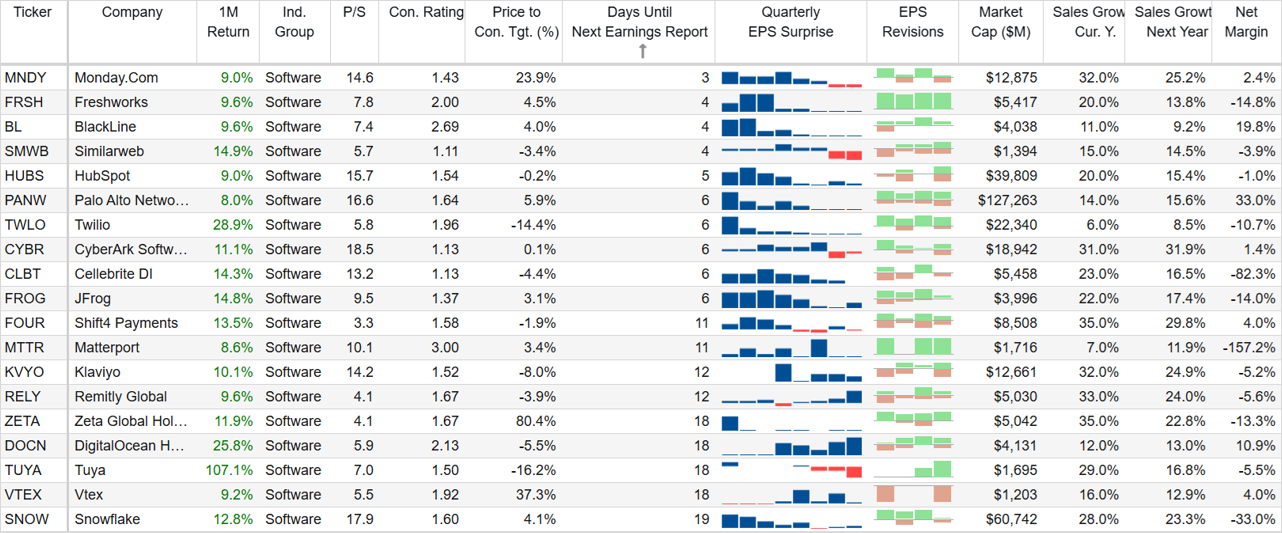Select the HubSpot company name
1282x533 pixels.
[x=102, y=176]
